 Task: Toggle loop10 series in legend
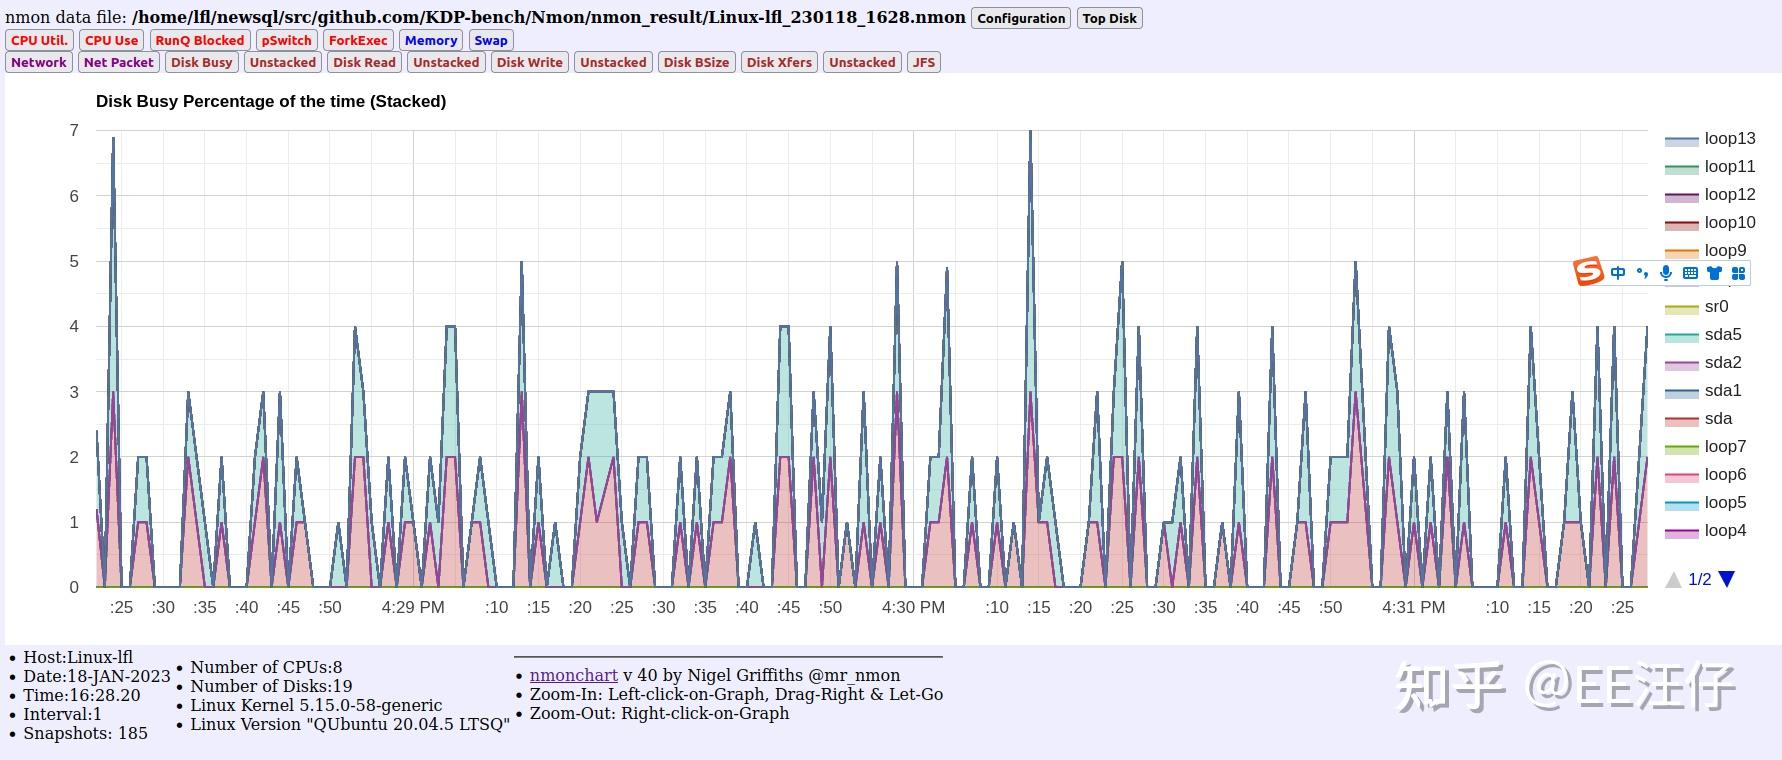tap(1710, 223)
